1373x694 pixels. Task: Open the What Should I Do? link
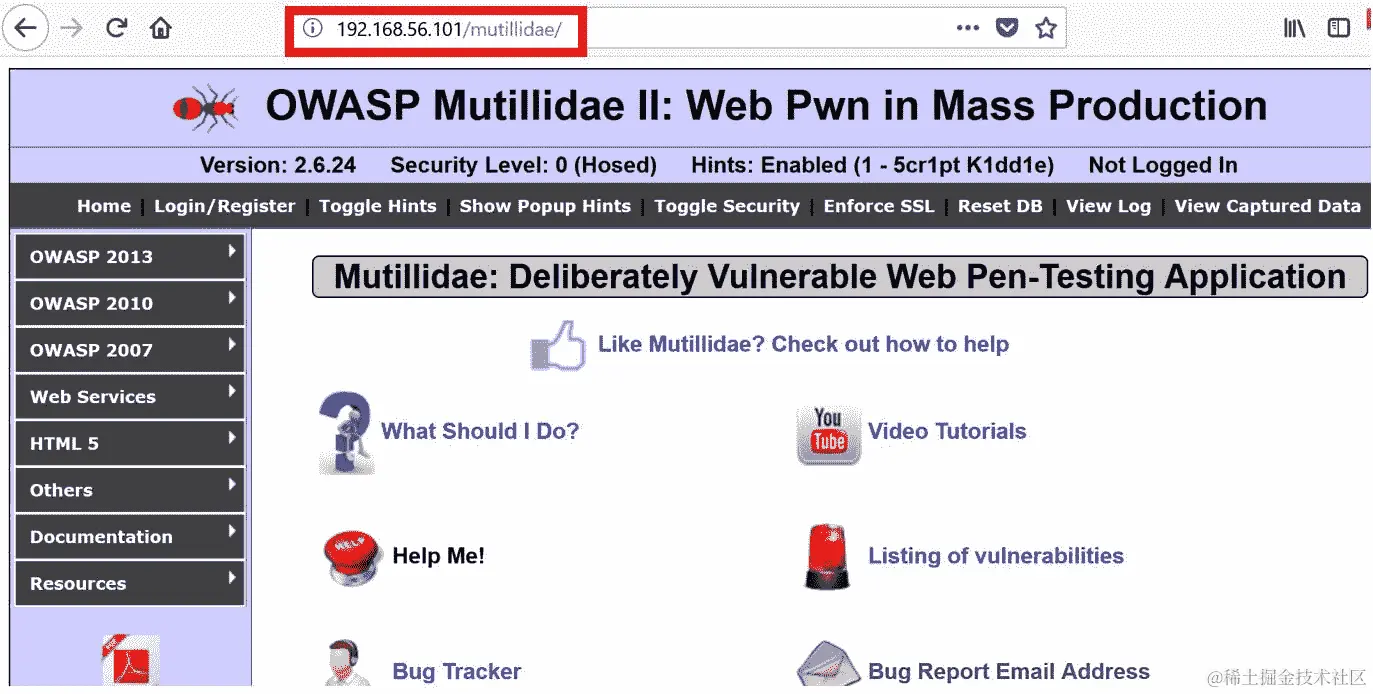click(x=480, y=432)
